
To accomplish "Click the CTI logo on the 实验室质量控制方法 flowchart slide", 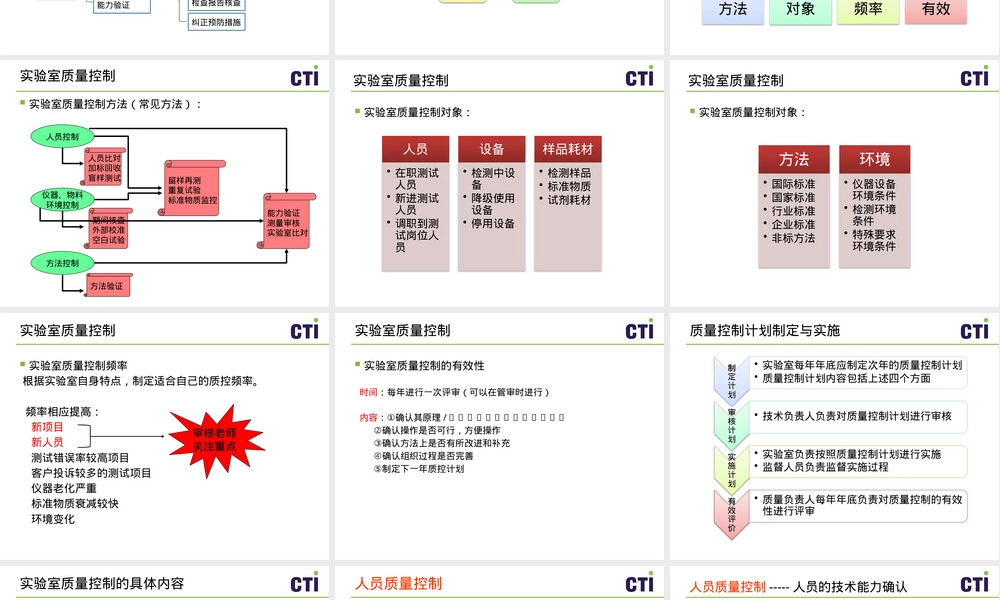I will point(304,77).
